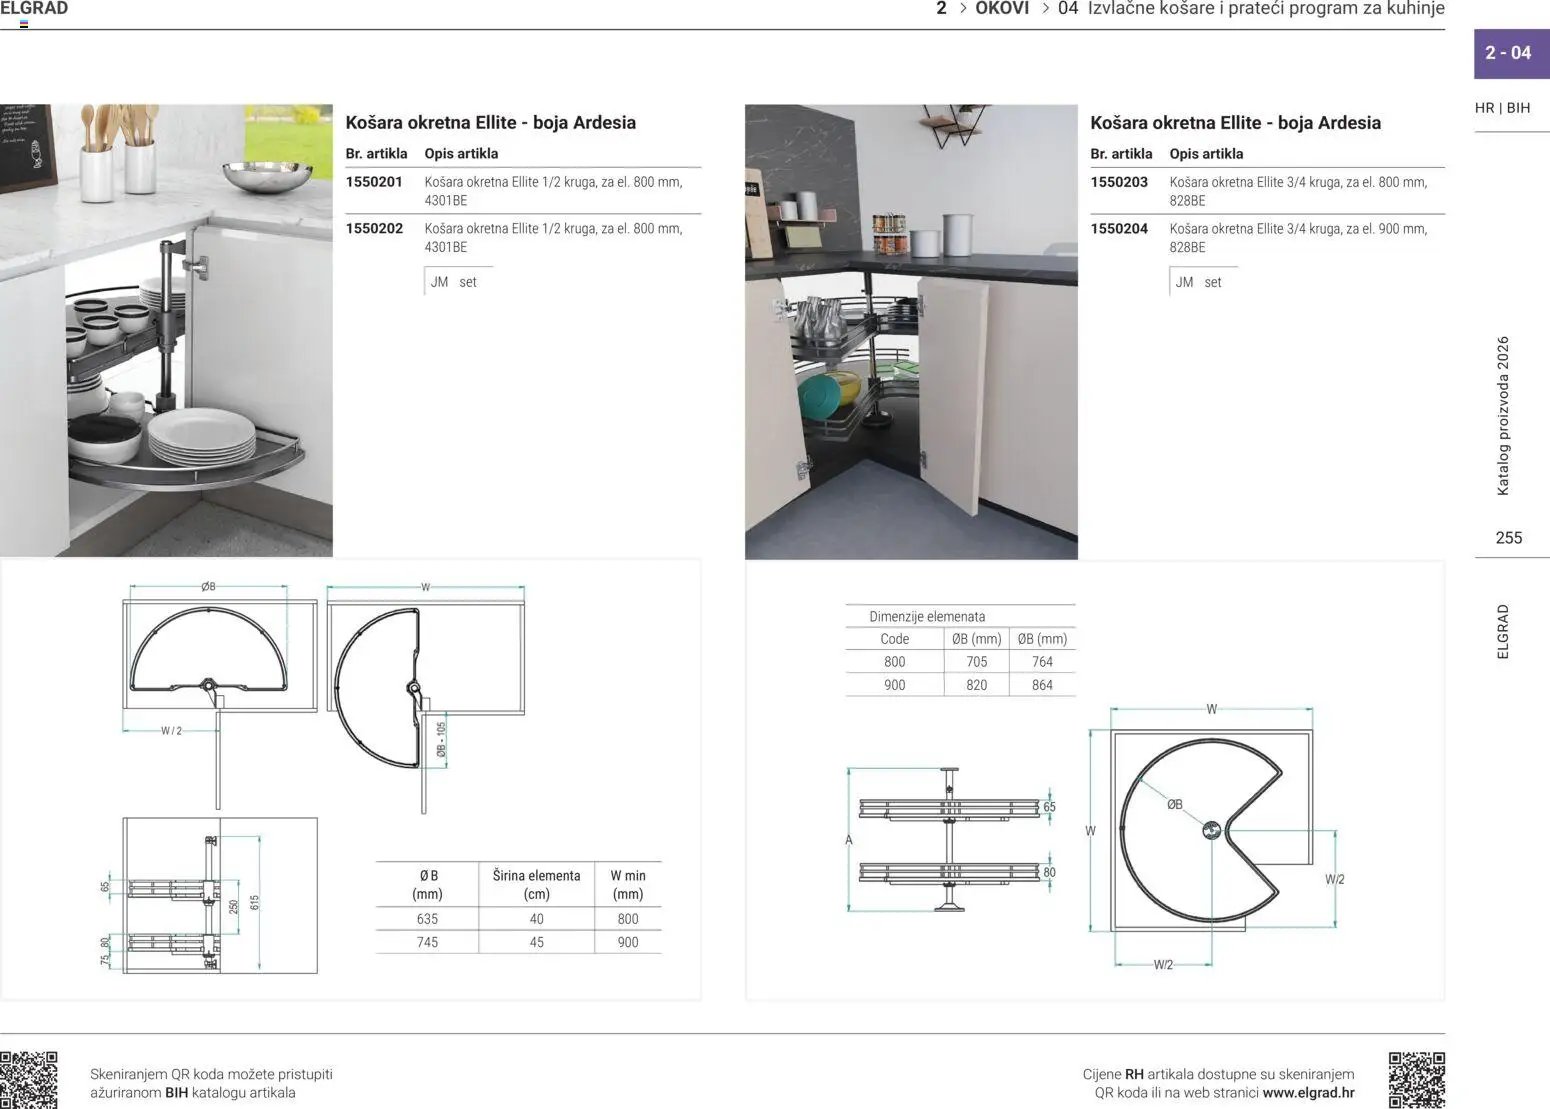Click description of article 1550202
The height and width of the screenshot is (1109, 1550).
coord(553,238)
